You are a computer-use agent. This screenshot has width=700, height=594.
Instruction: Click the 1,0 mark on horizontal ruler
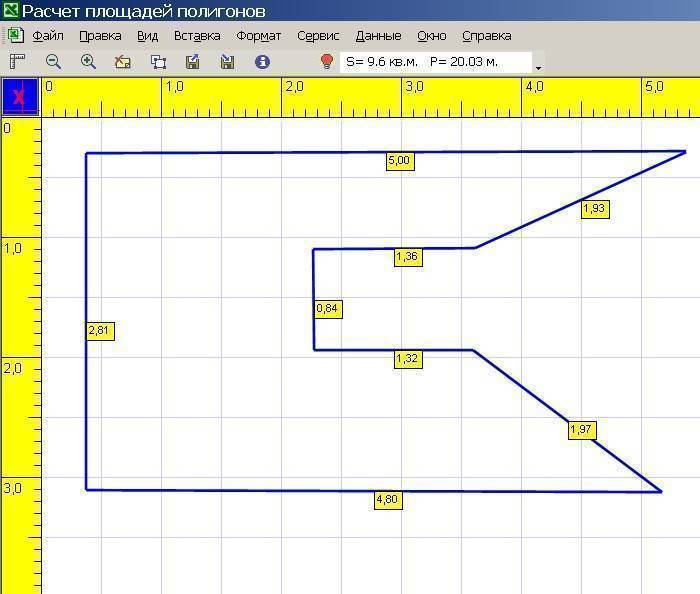click(x=174, y=87)
